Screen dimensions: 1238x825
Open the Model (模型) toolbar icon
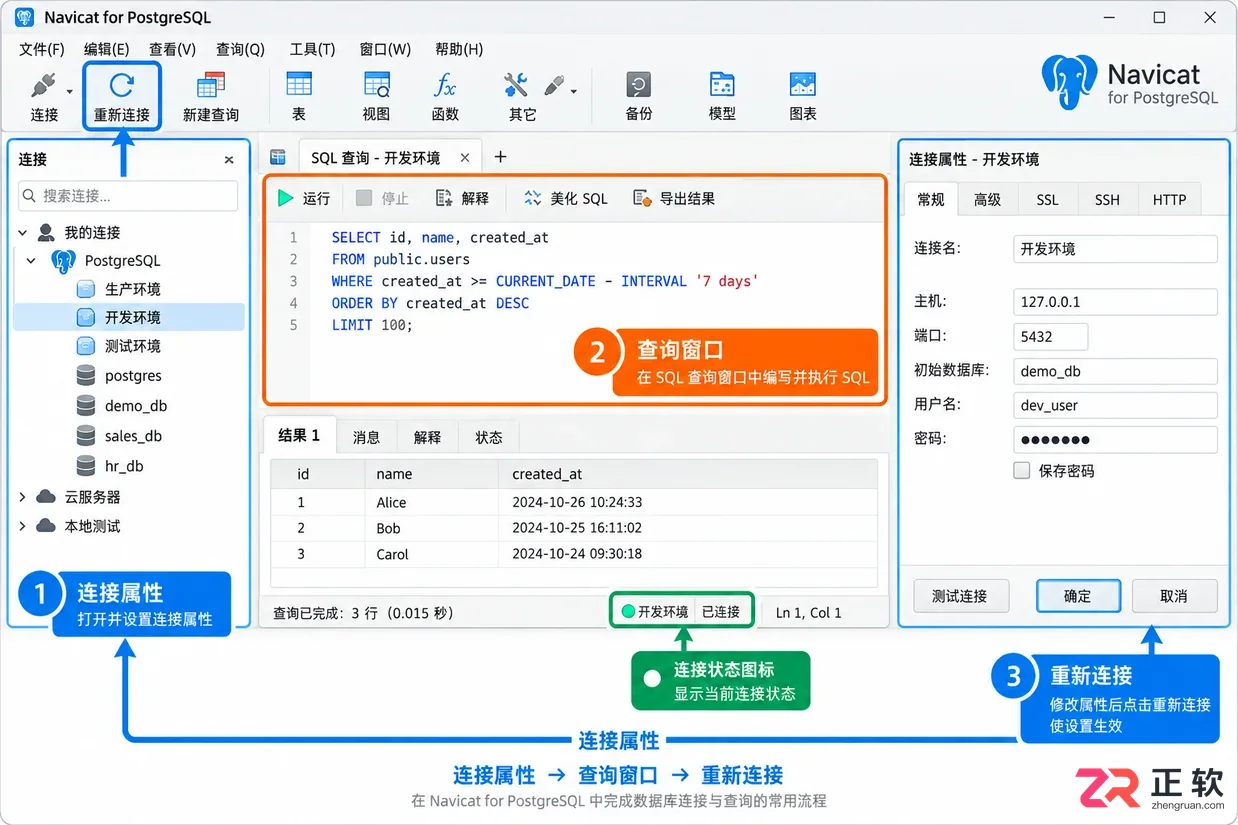point(722,84)
